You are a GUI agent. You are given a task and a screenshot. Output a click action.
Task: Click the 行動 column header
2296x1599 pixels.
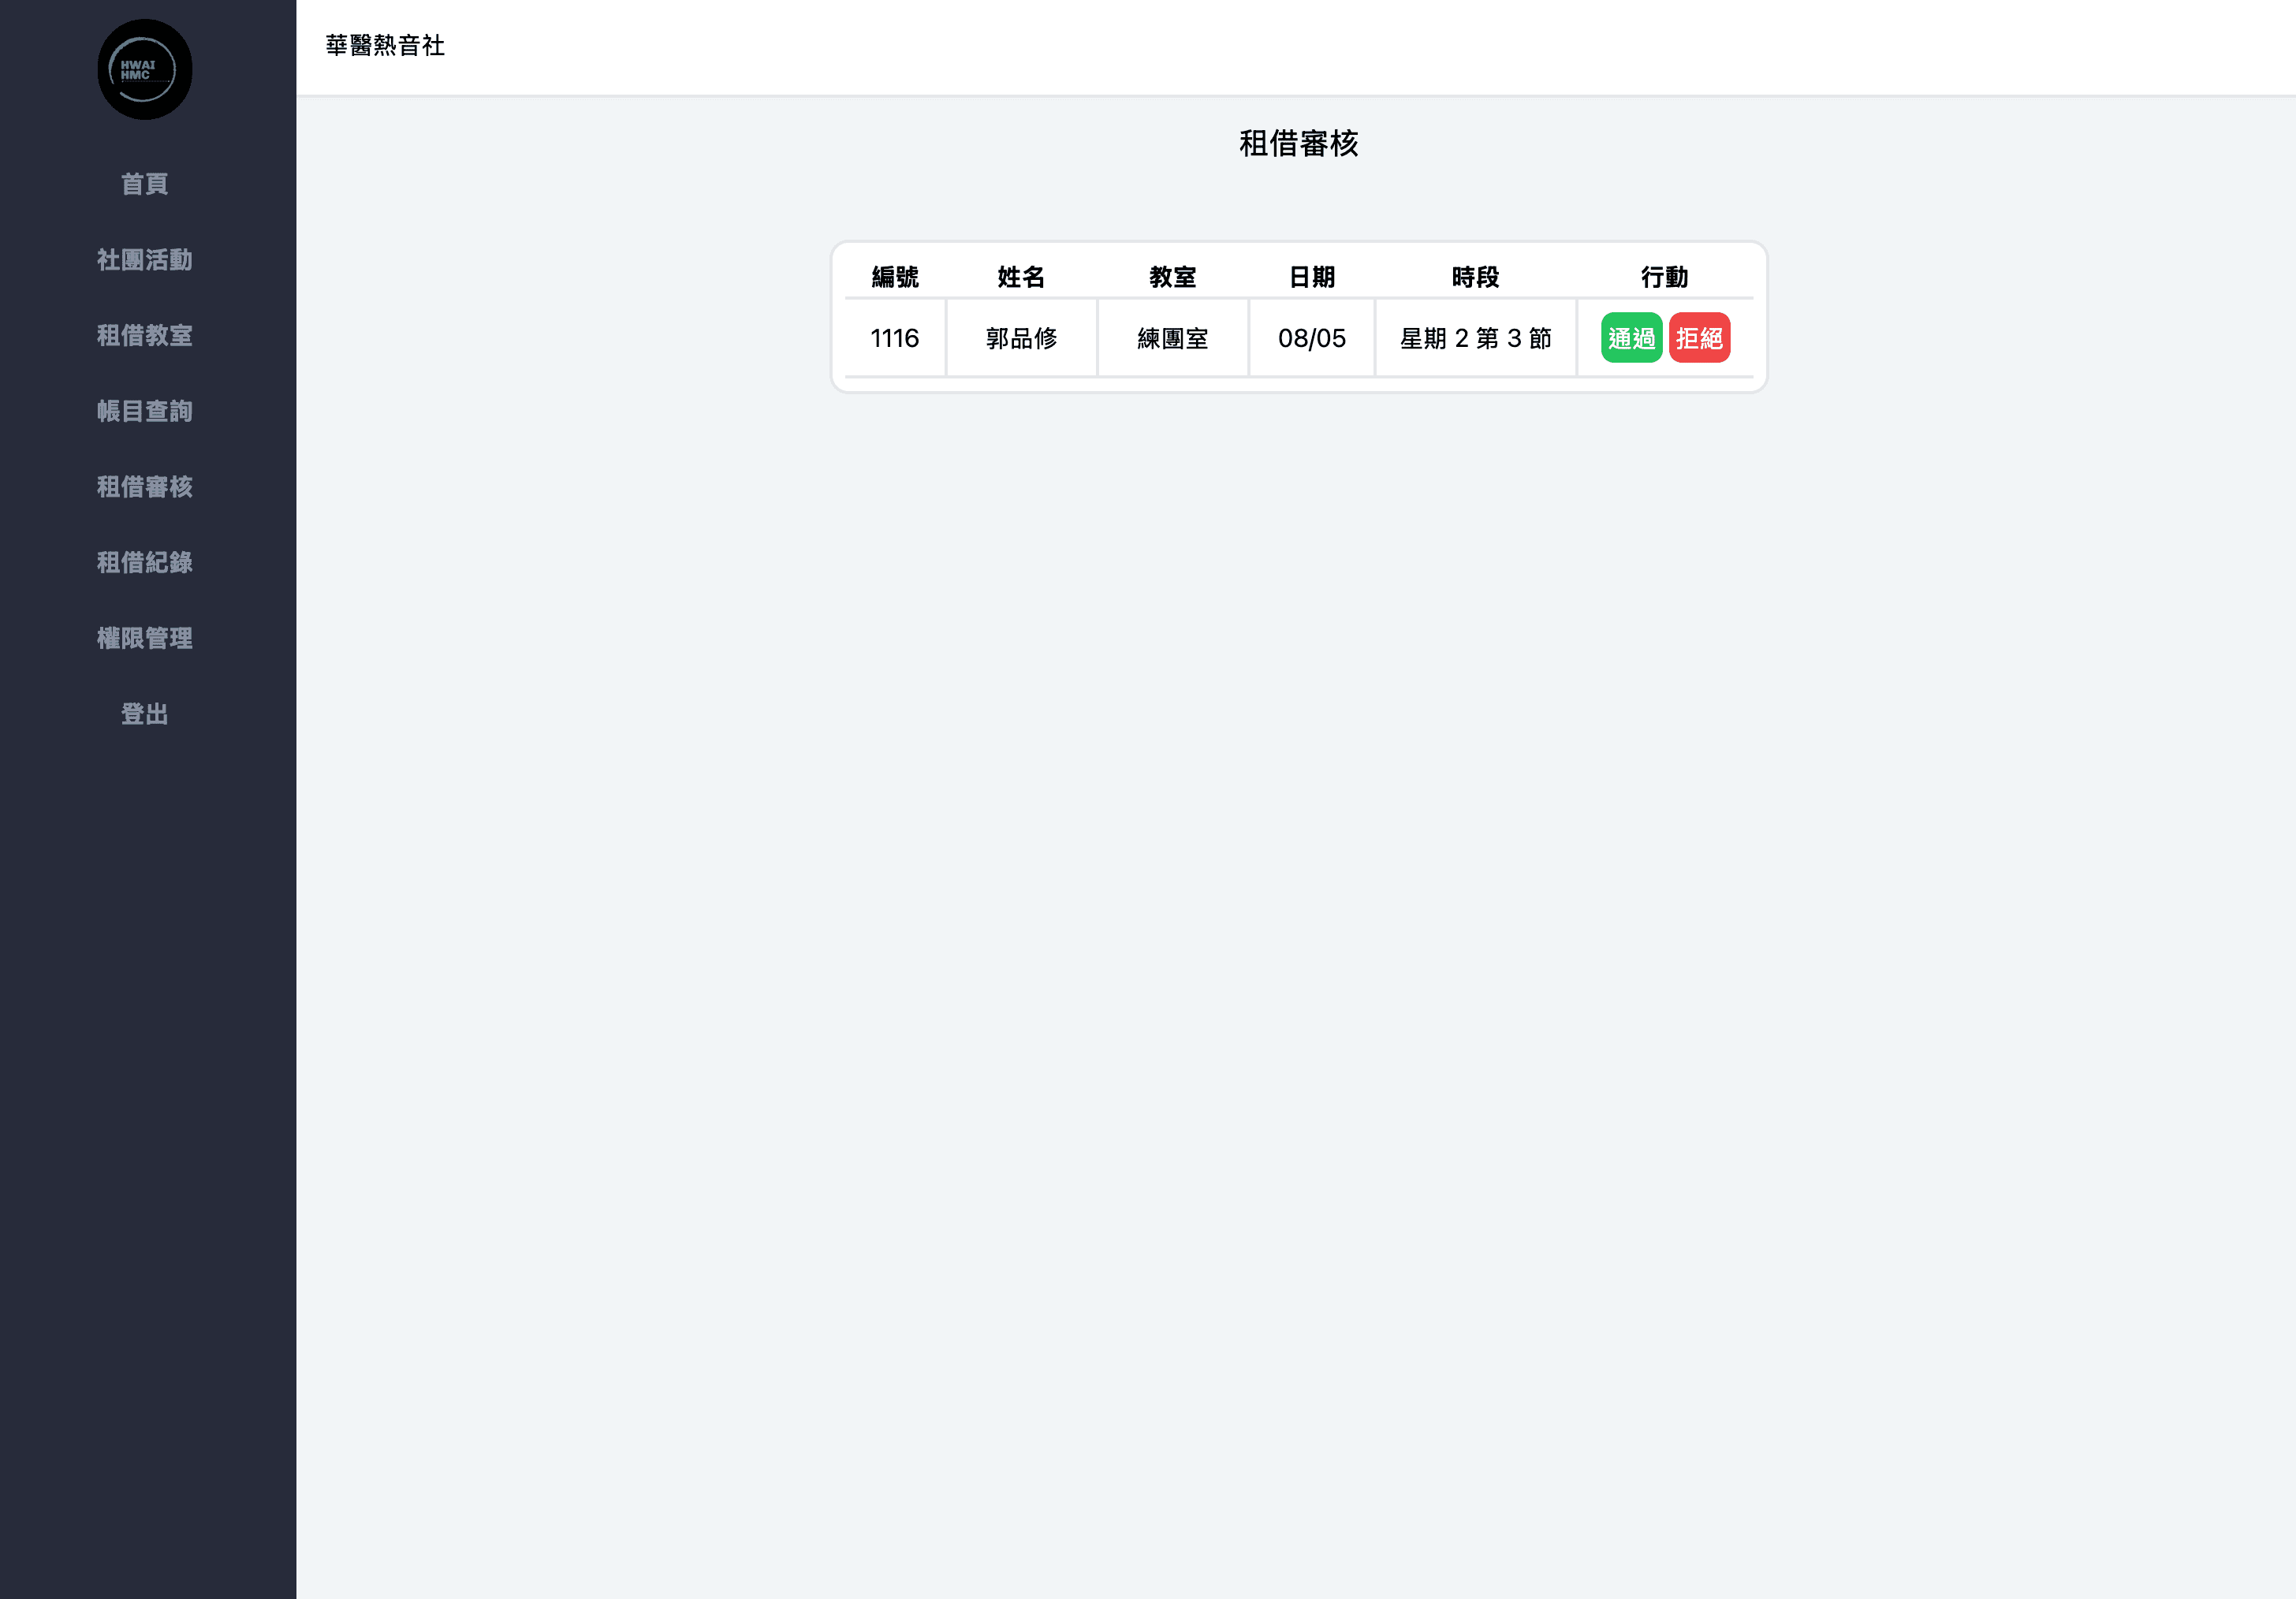[1665, 277]
